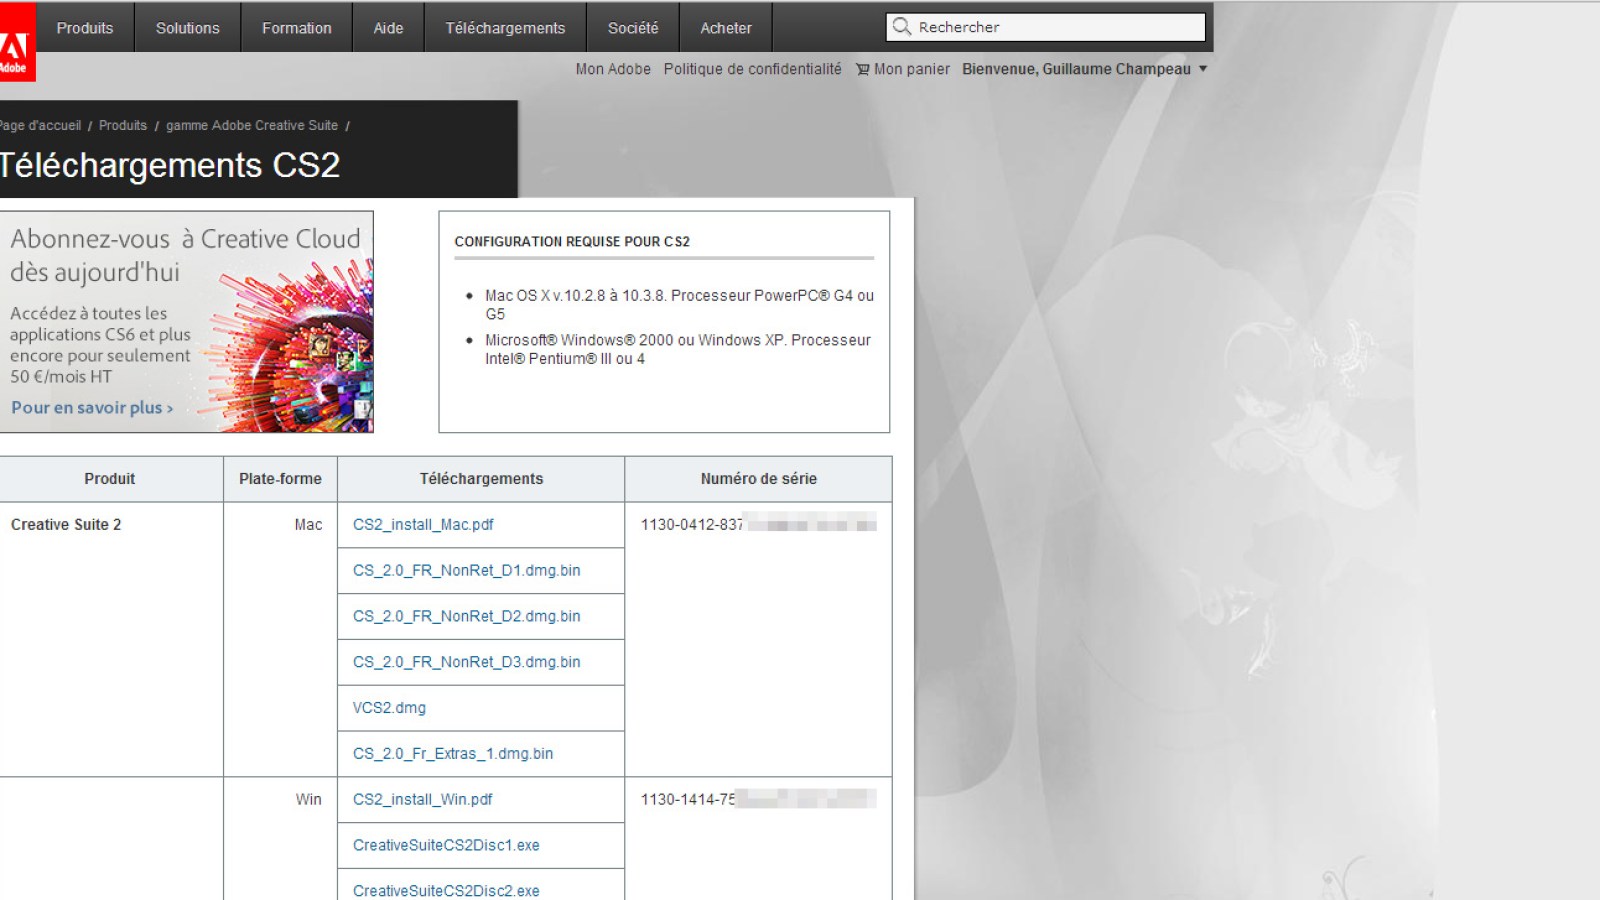The height and width of the screenshot is (900, 1600).
Task: Download CreativeSuiteCS2Disc1.exe for Windows
Action: click(445, 845)
